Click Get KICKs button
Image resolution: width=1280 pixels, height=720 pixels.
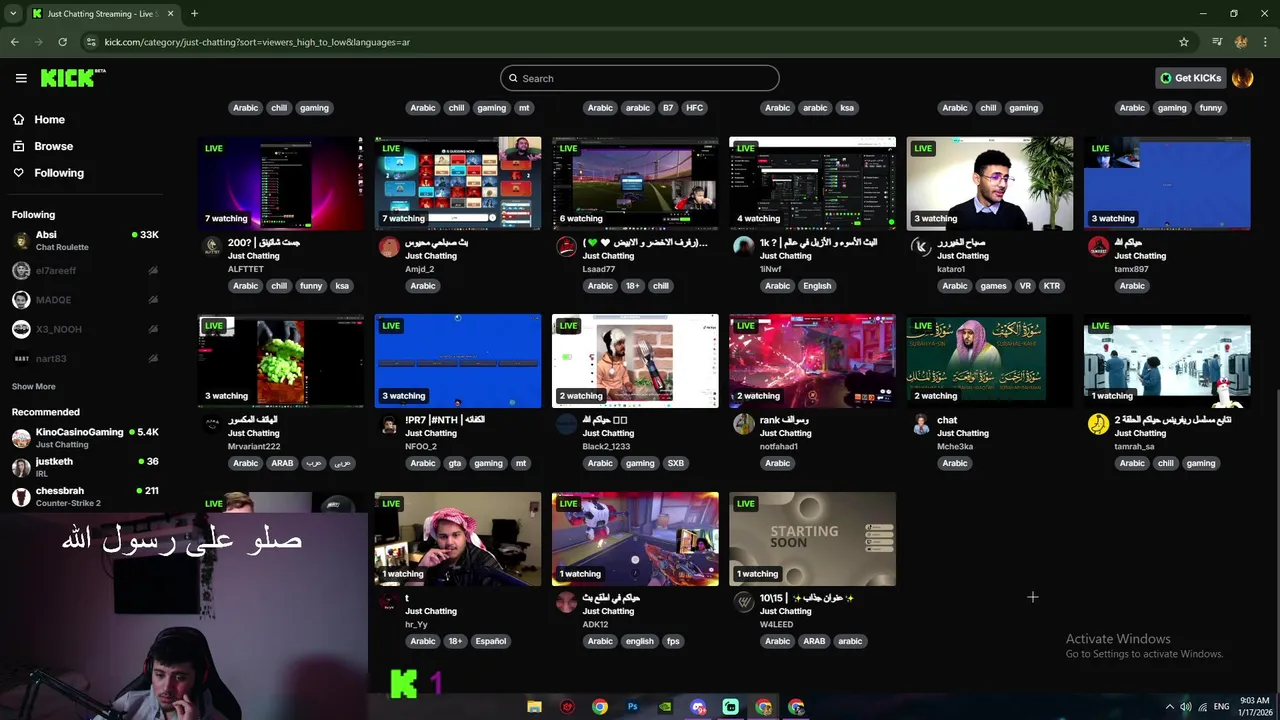pyautogui.click(x=1190, y=78)
